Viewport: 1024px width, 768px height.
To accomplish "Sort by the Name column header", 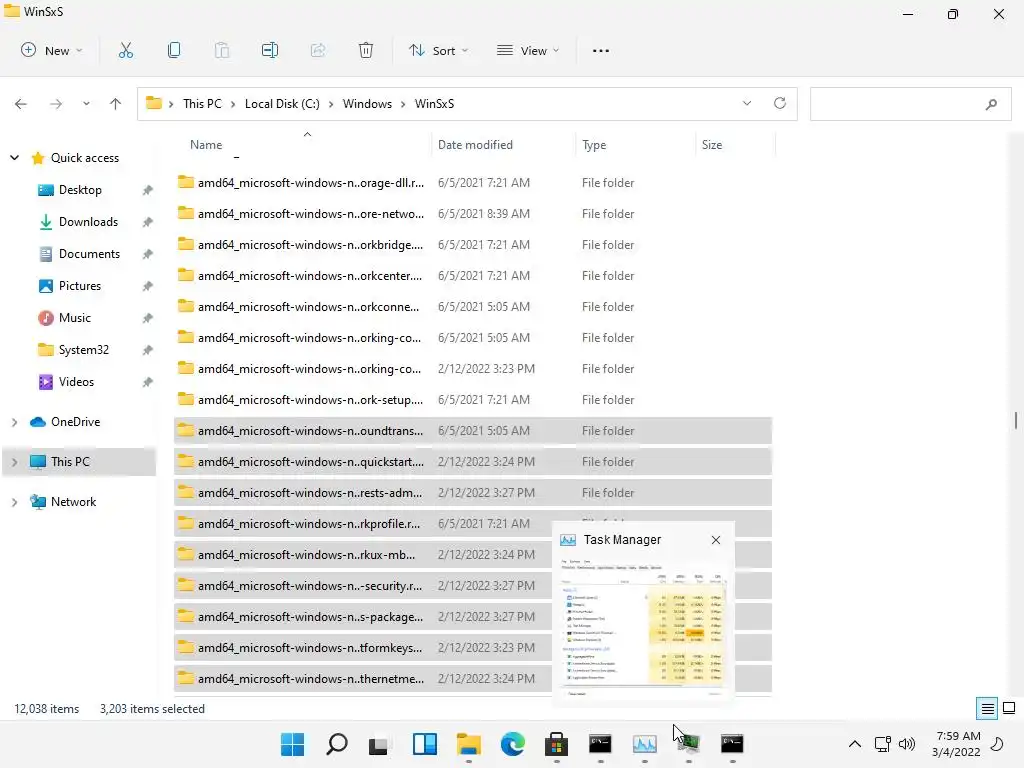I will tap(206, 144).
